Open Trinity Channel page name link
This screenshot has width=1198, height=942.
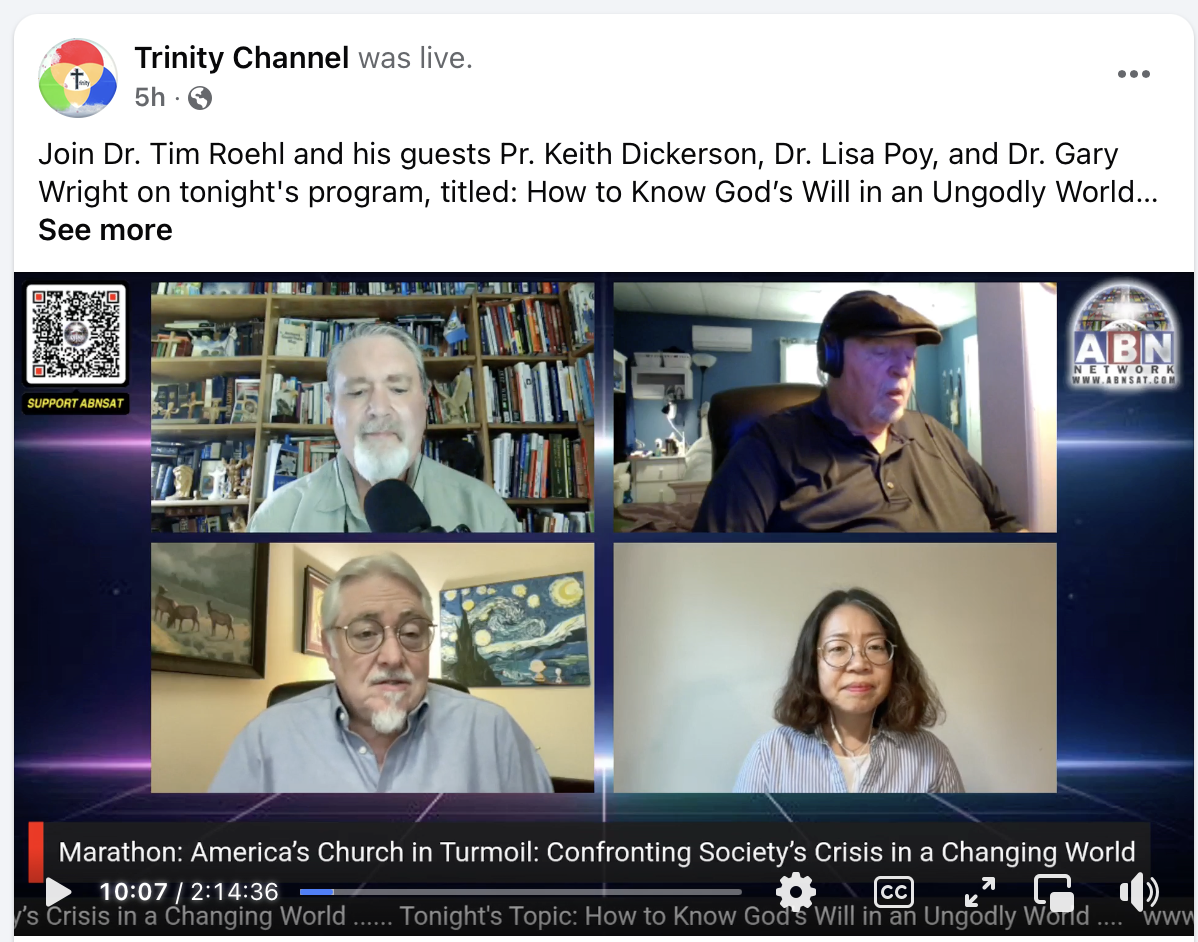(x=241, y=58)
